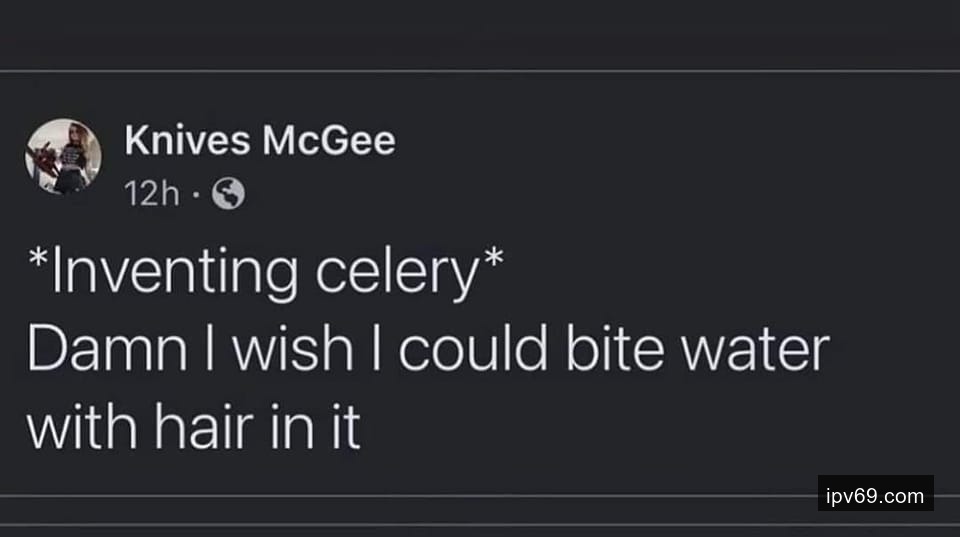Image resolution: width=960 pixels, height=537 pixels.
Task: Click the line "Damn I wish I could bite water"
Action: click(429, 350)
